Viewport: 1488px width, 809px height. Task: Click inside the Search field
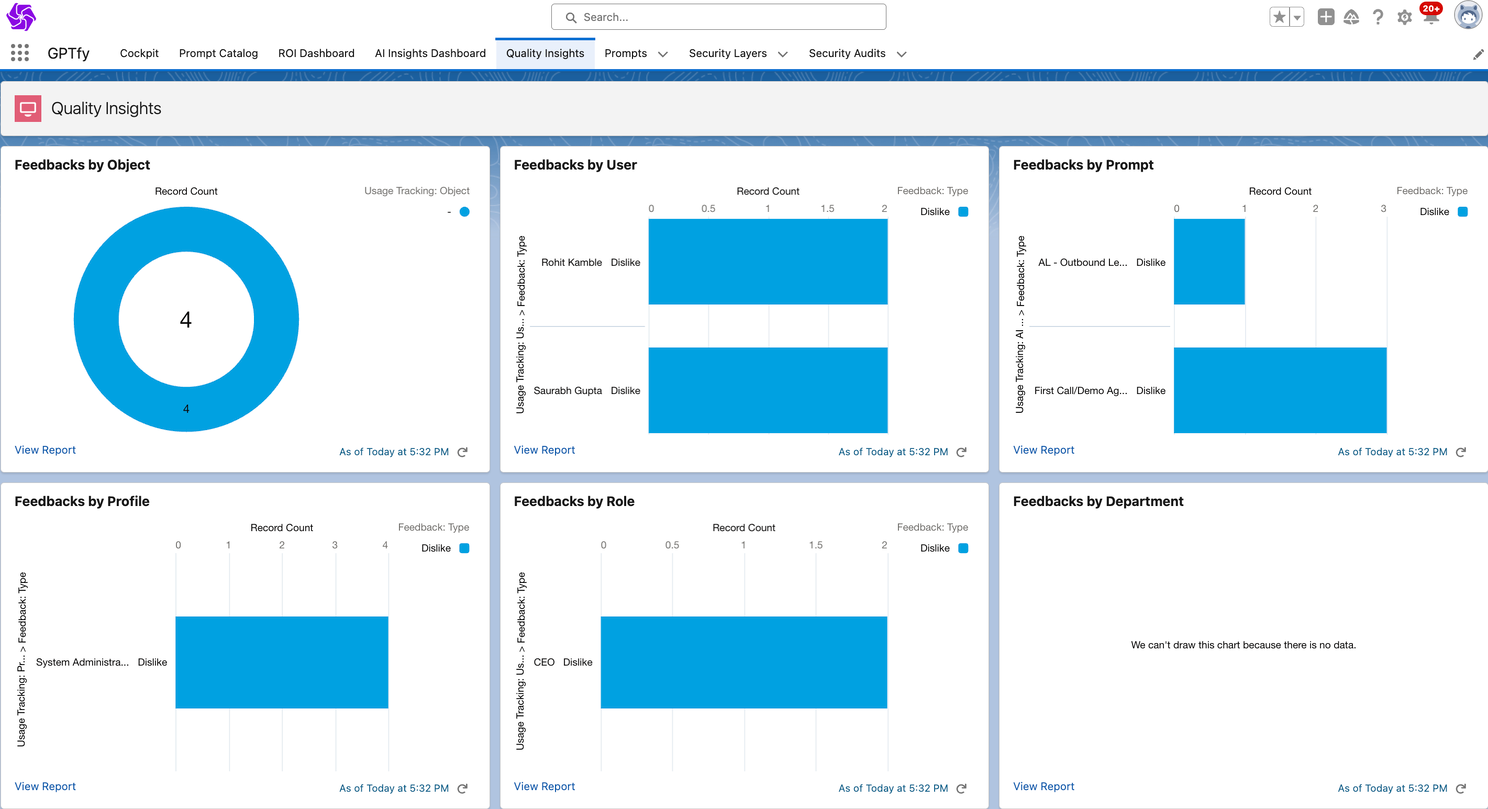point(718,17)
